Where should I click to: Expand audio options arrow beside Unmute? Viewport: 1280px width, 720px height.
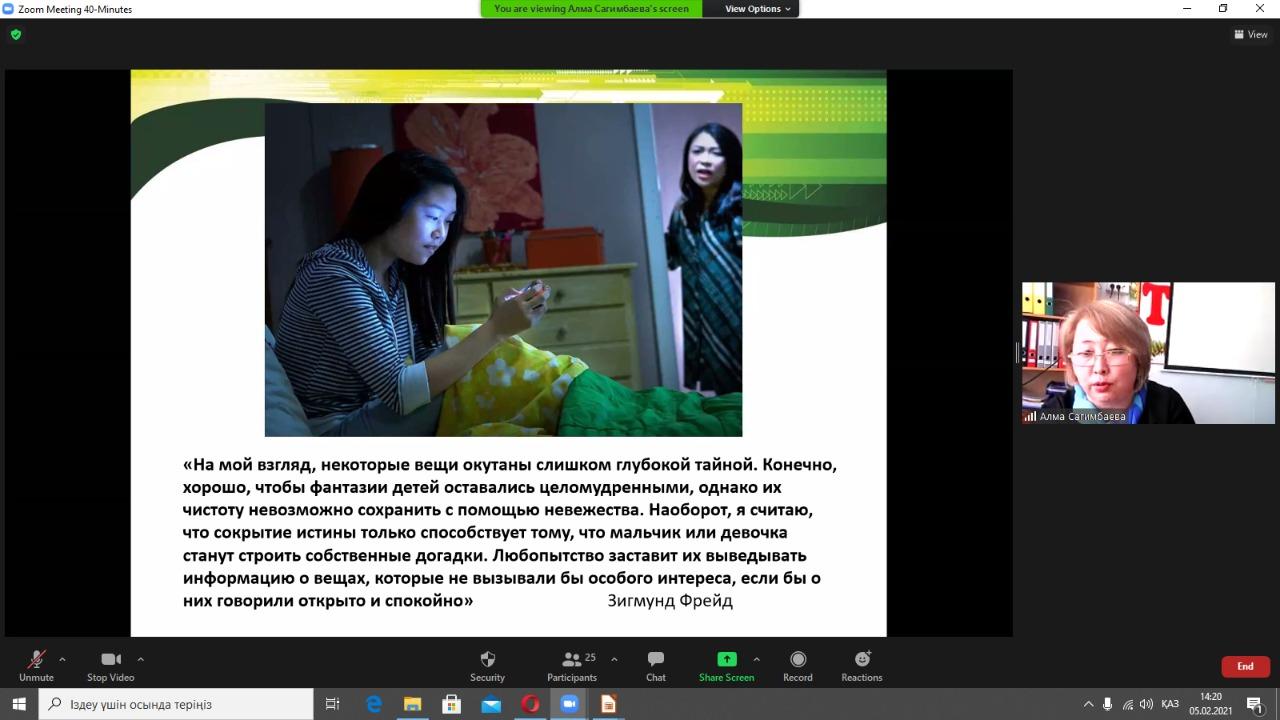pyautogui.click(x=62, y=659)
